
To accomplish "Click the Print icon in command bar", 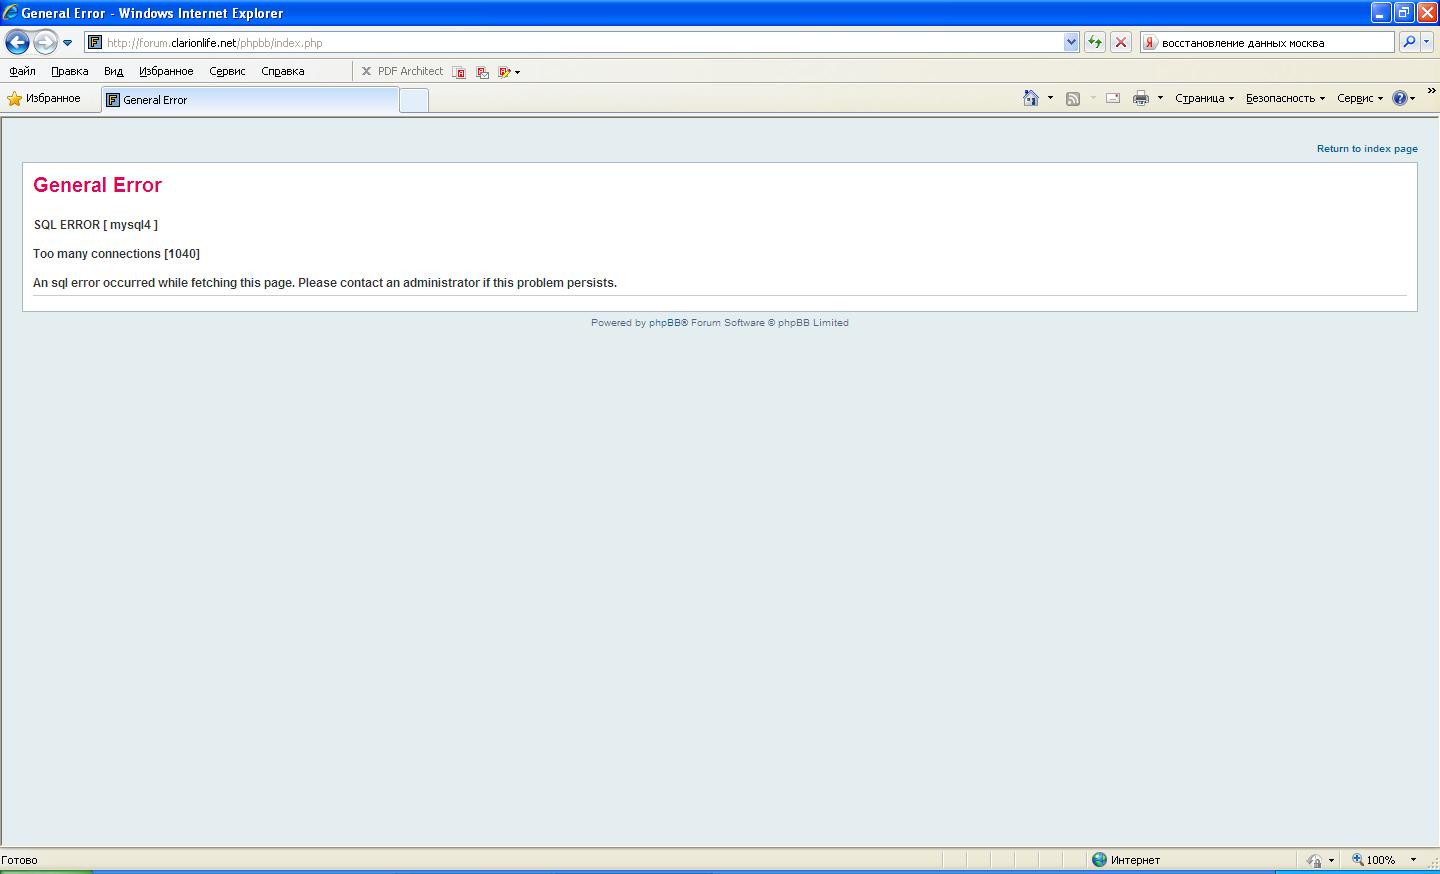I will coord(1140,98).
